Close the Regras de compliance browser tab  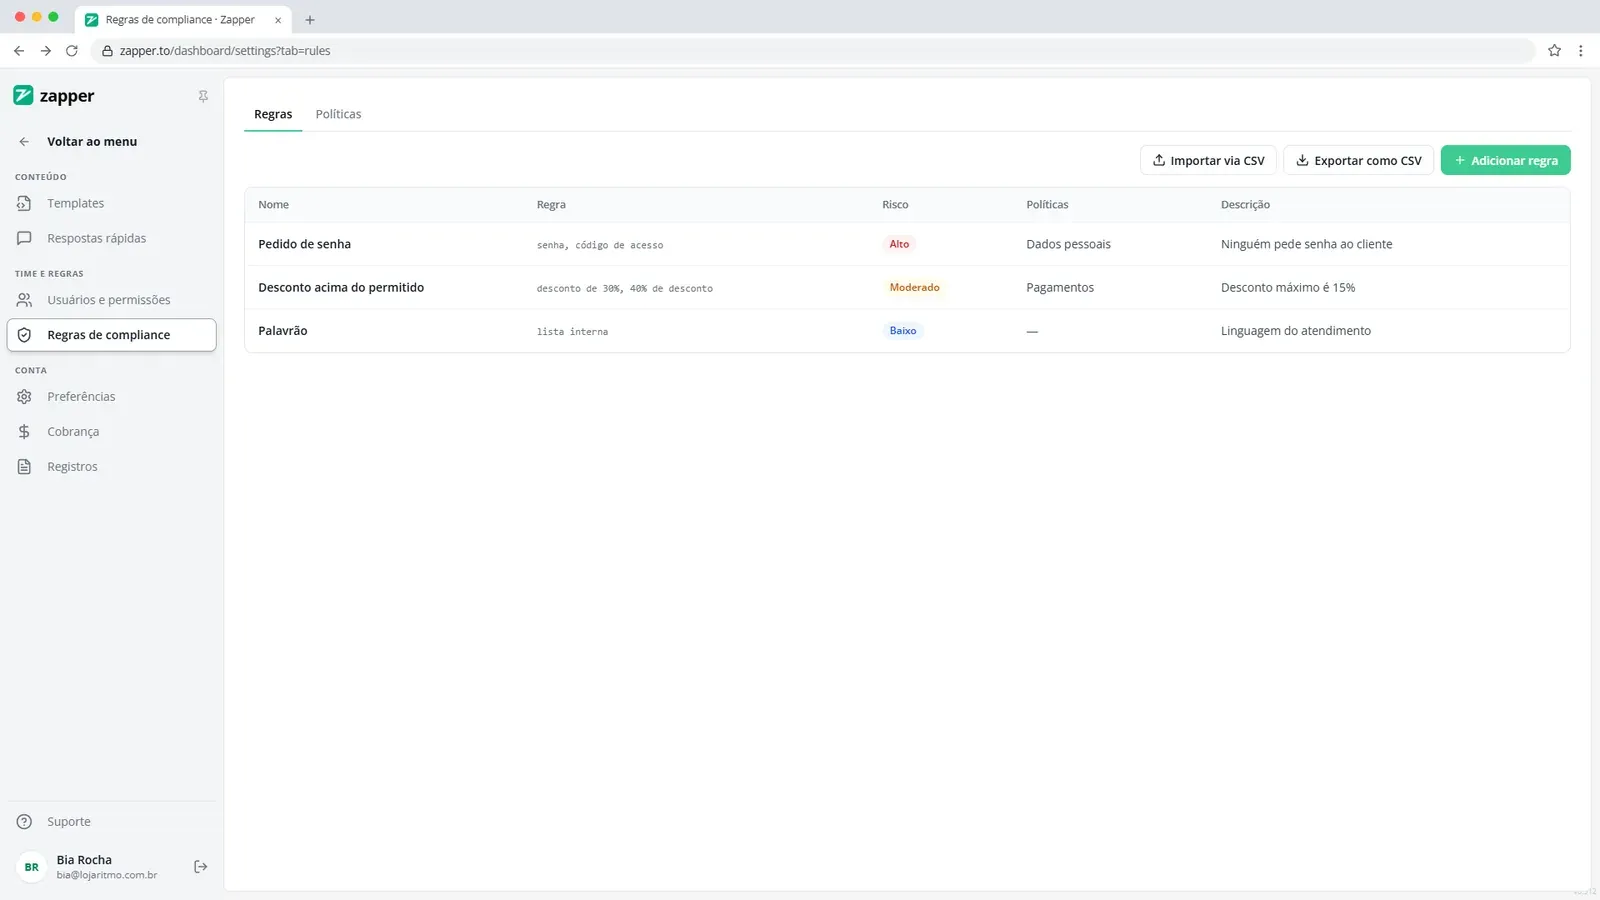pos(278,20)
